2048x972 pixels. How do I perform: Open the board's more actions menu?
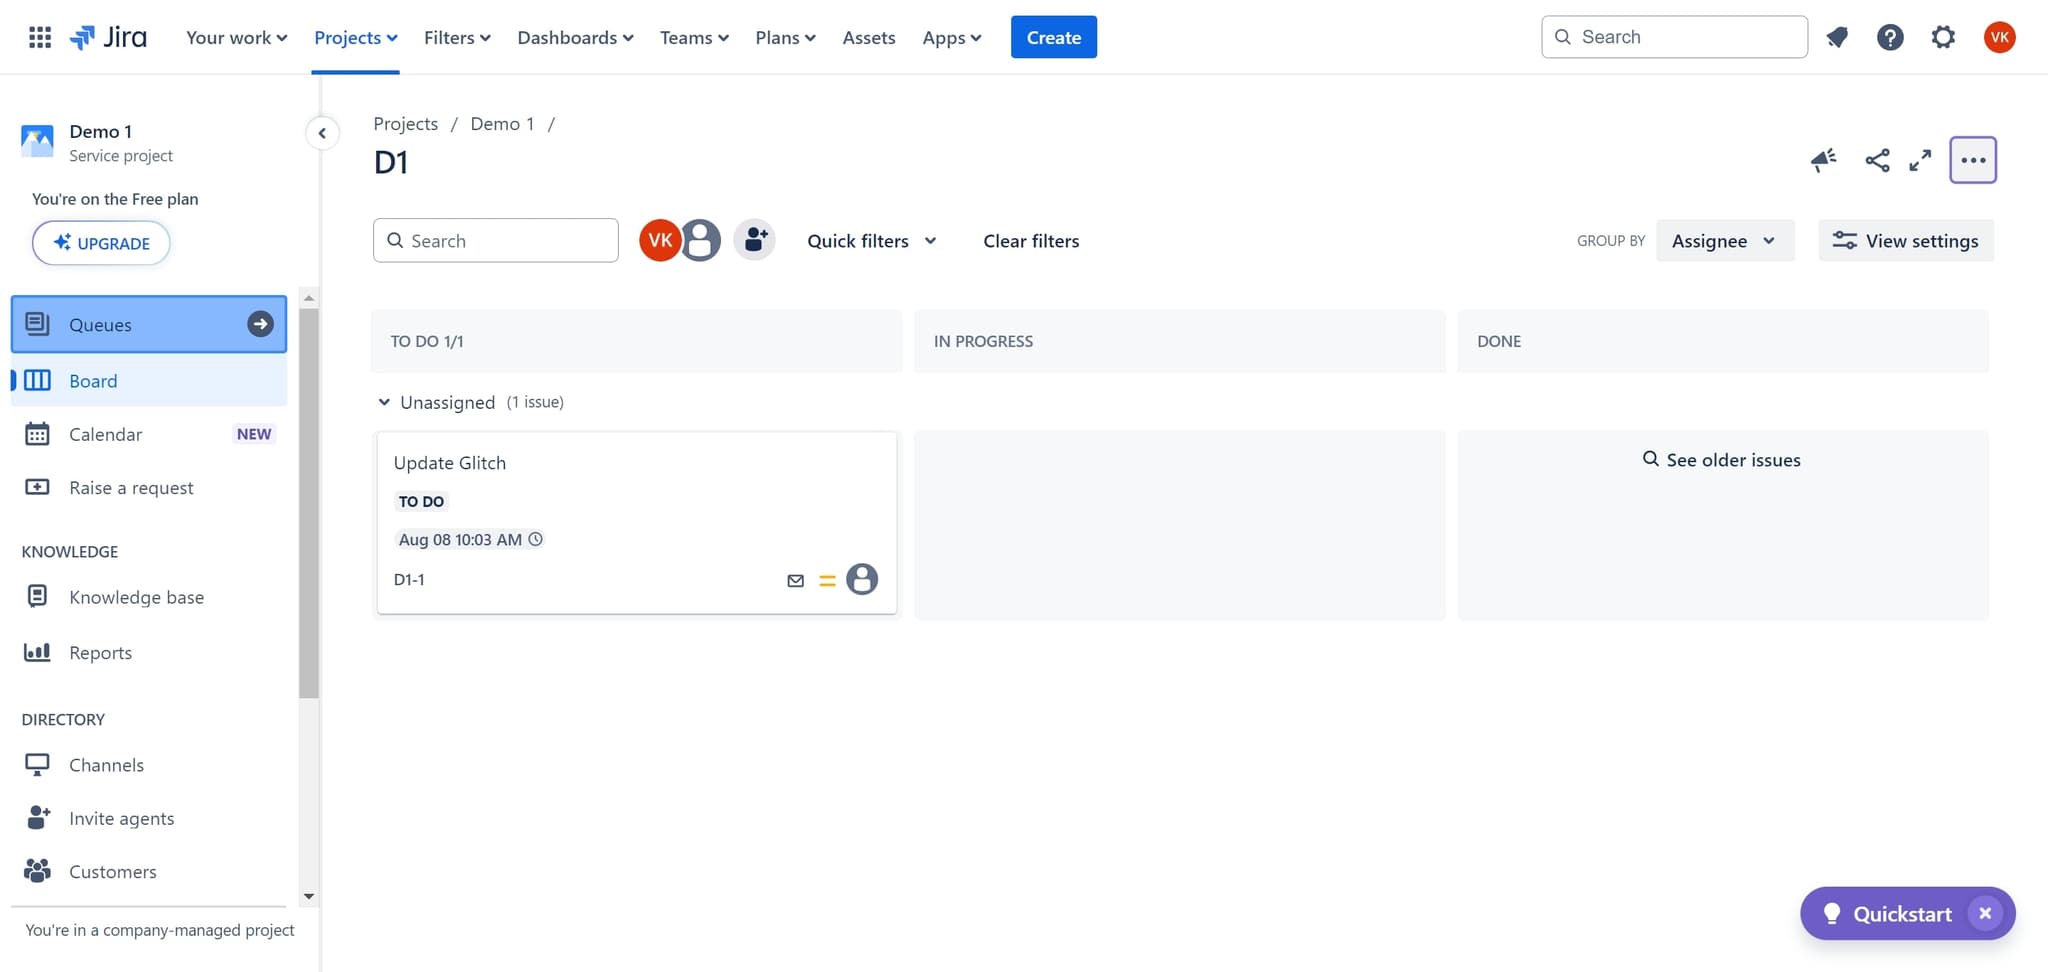1972,160
